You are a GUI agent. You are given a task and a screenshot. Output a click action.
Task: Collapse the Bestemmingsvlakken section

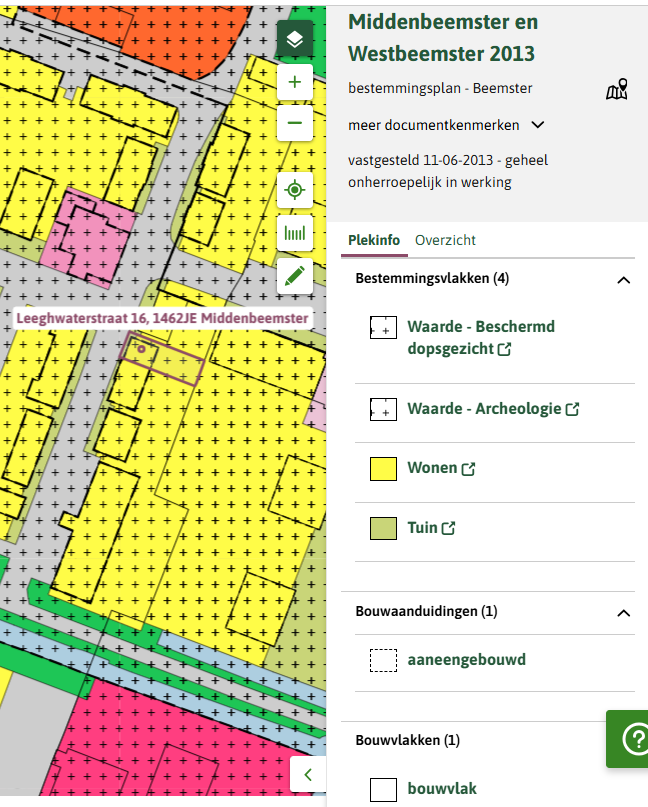click(x=624, y=279)
